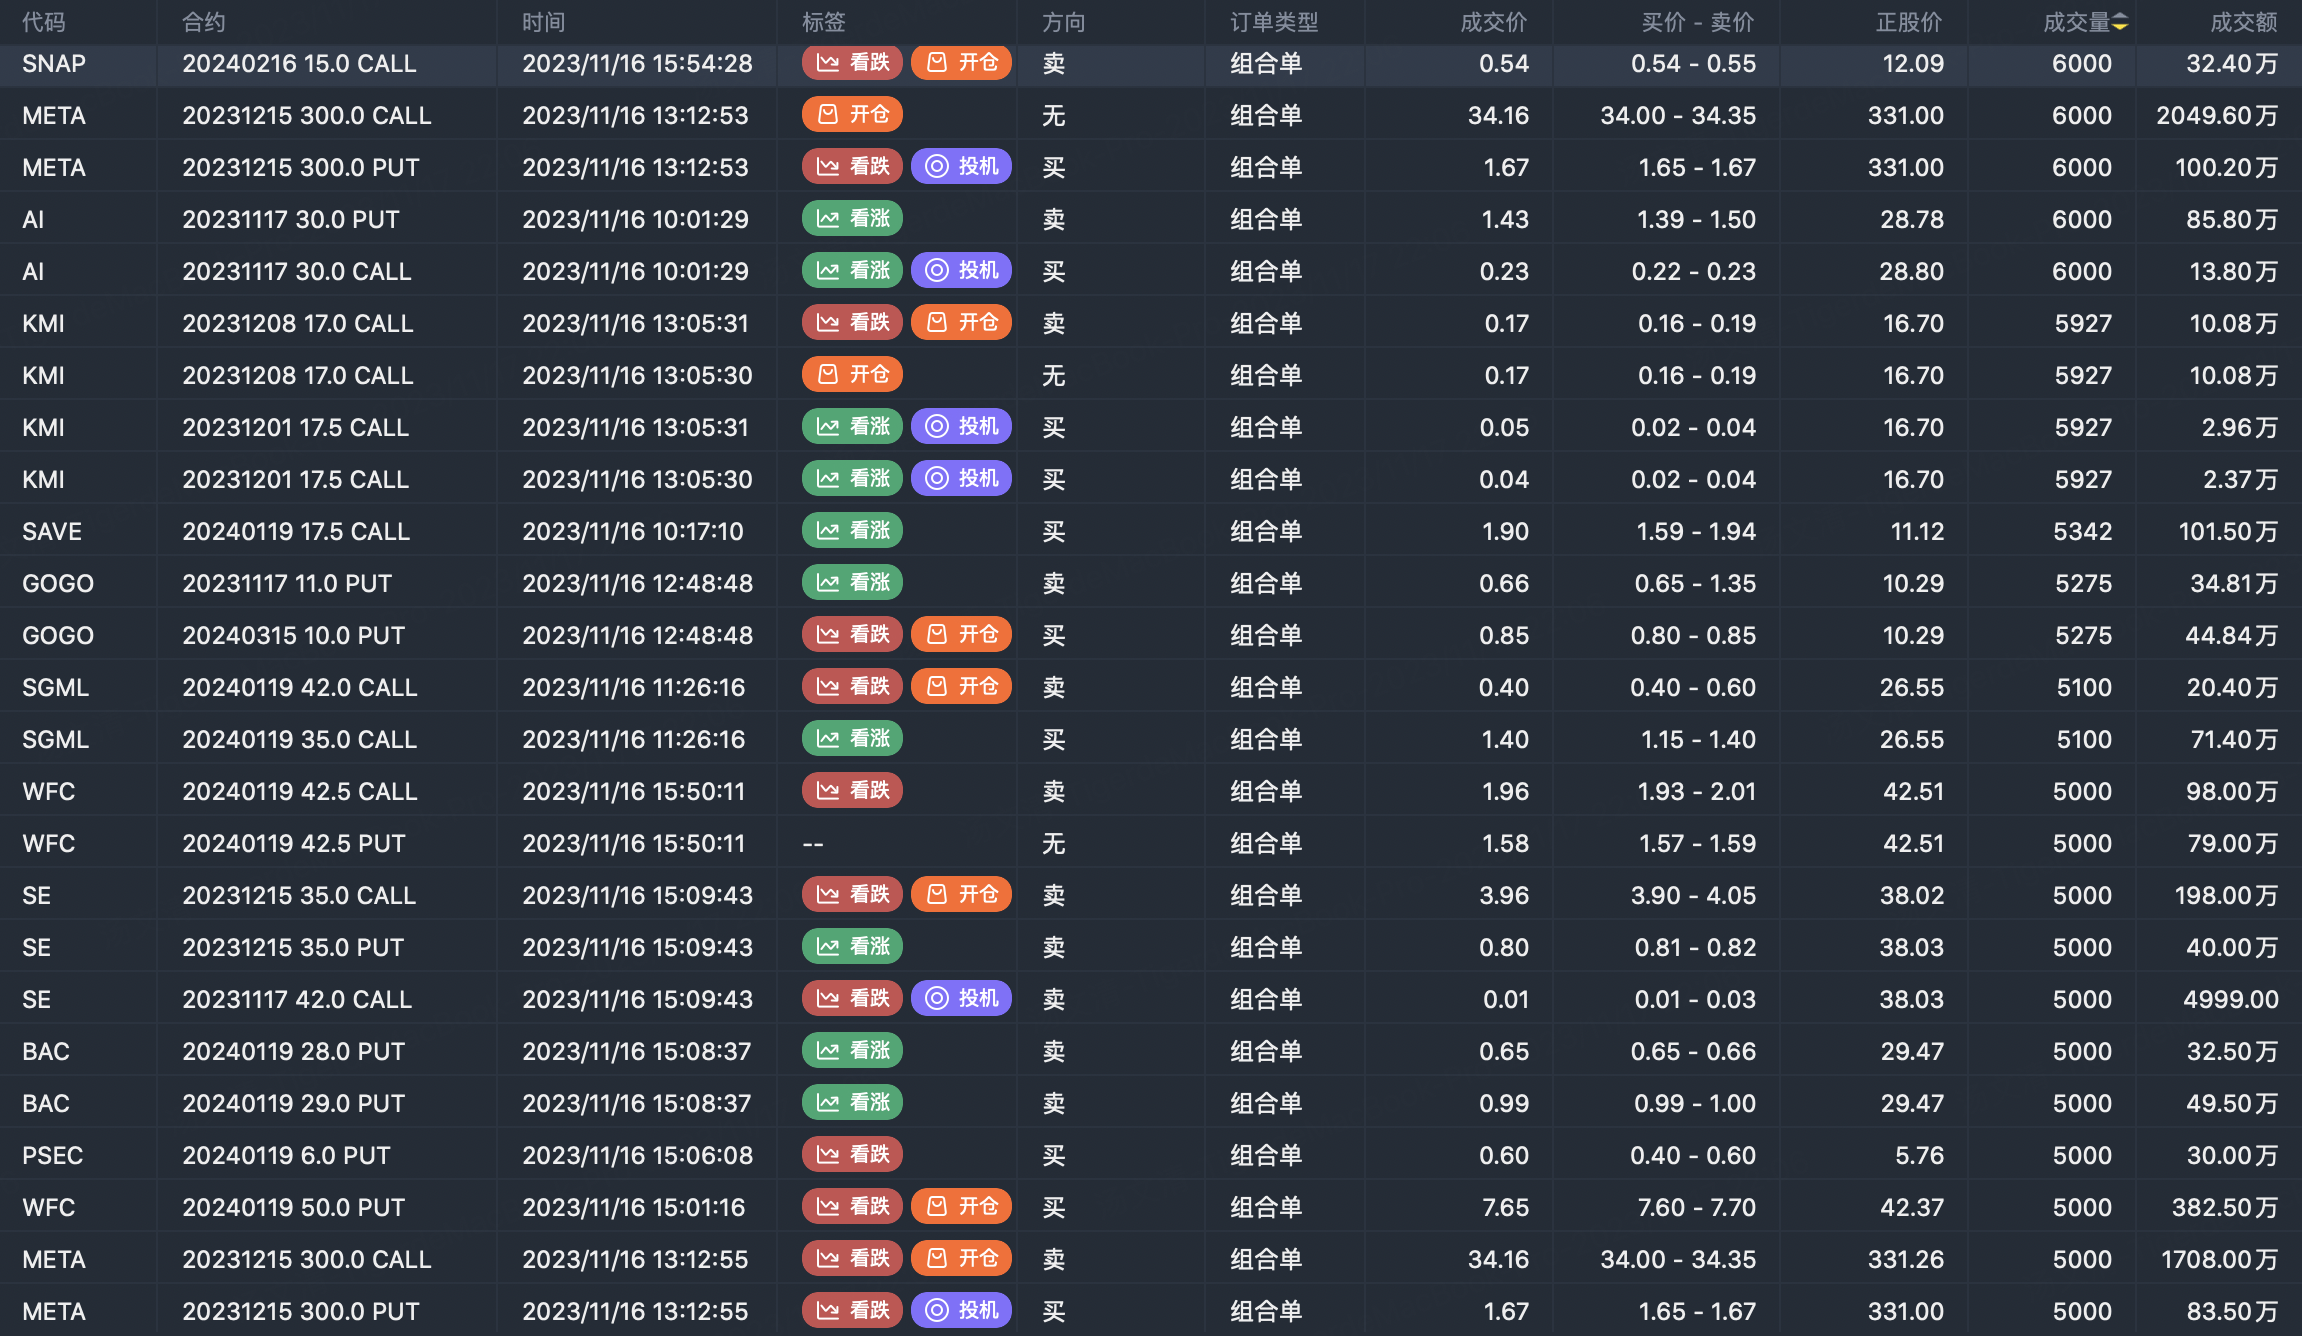The image size is (2302, 1336).
Task: Click the 3.96 trade price cell
Action: point(1504,895)
